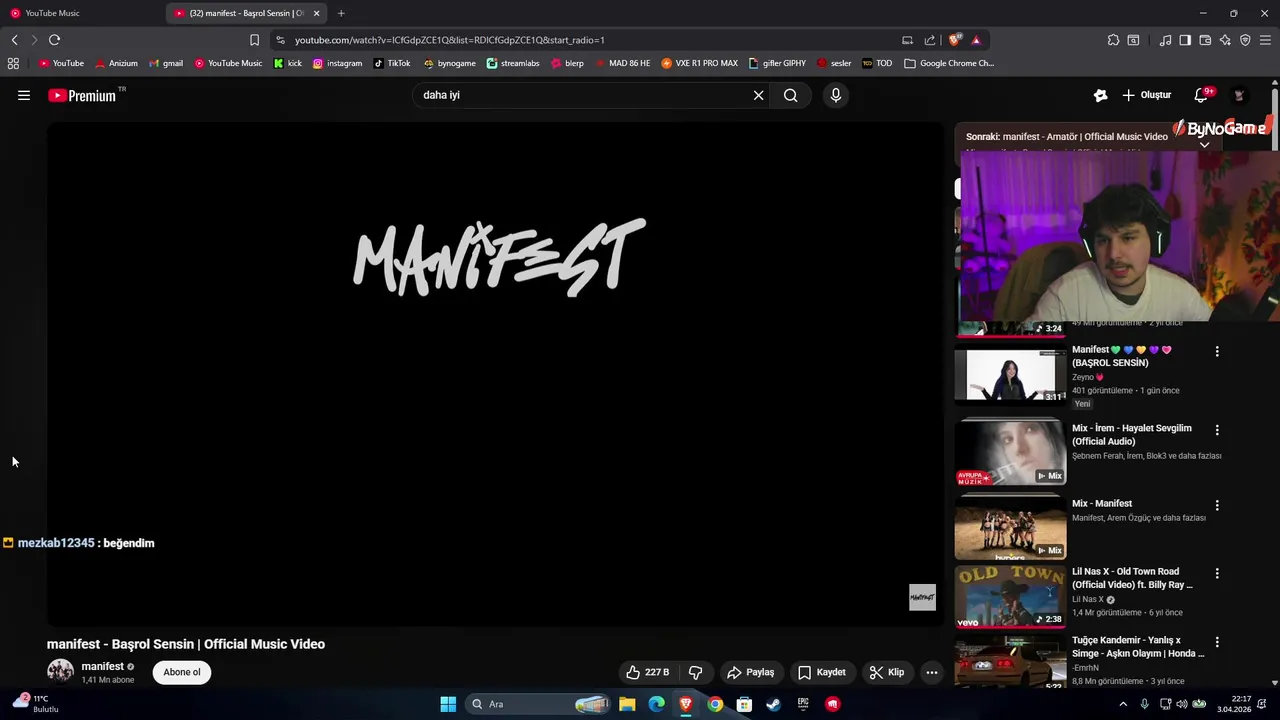Open kick bookmark
1280x720 pixels.
(287, 63)
